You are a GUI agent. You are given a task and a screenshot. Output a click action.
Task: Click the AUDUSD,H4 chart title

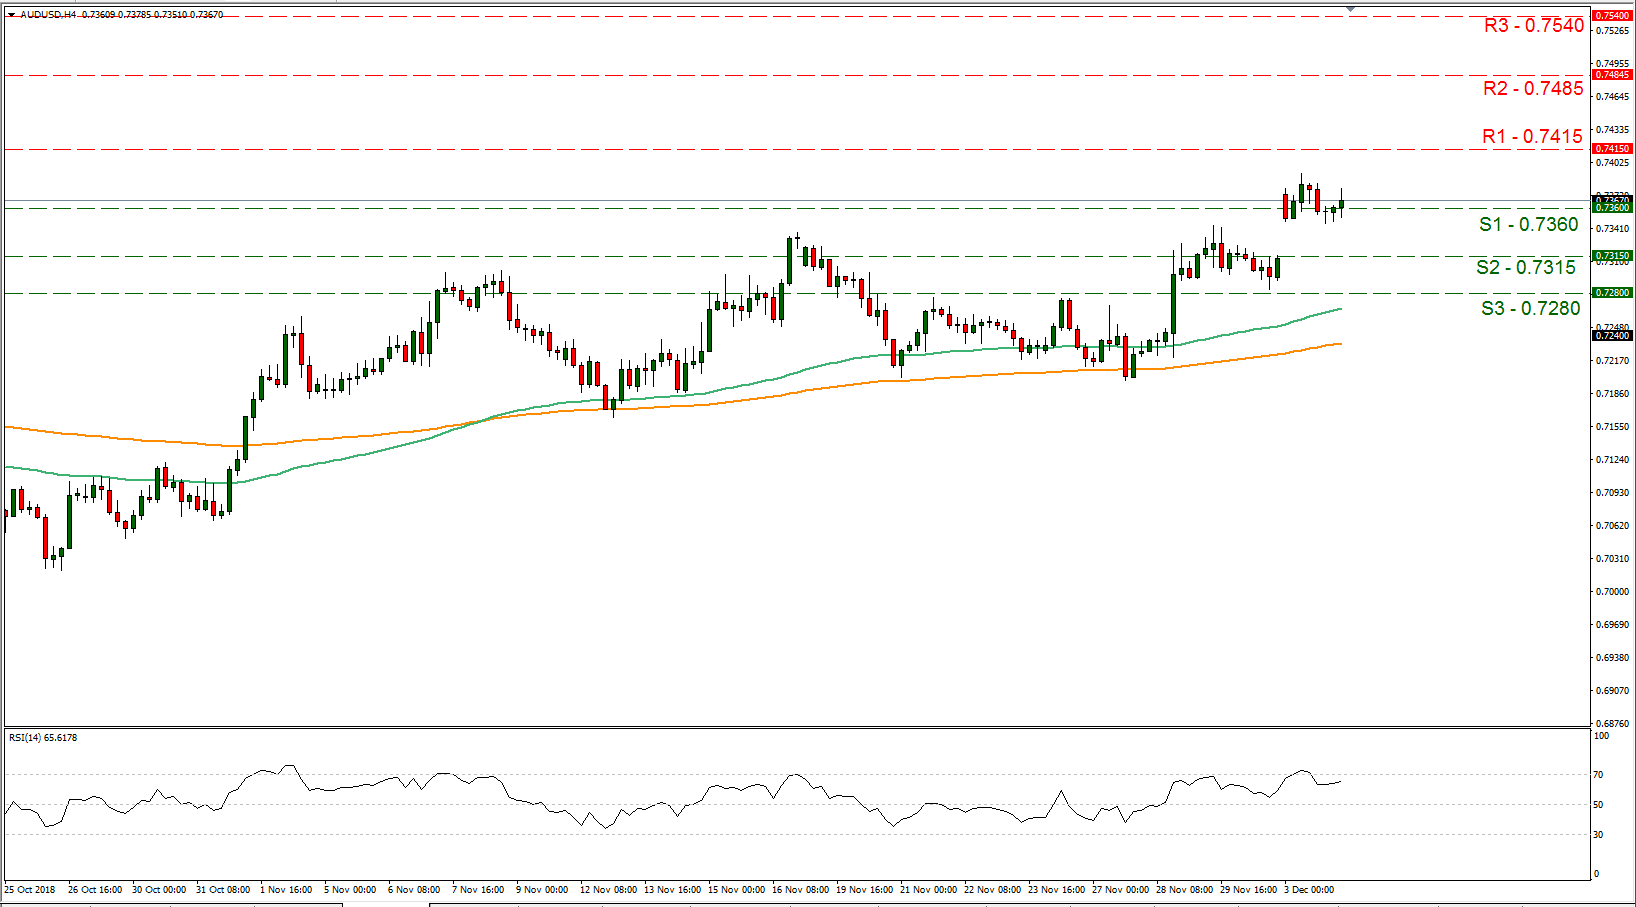[48, 15]
